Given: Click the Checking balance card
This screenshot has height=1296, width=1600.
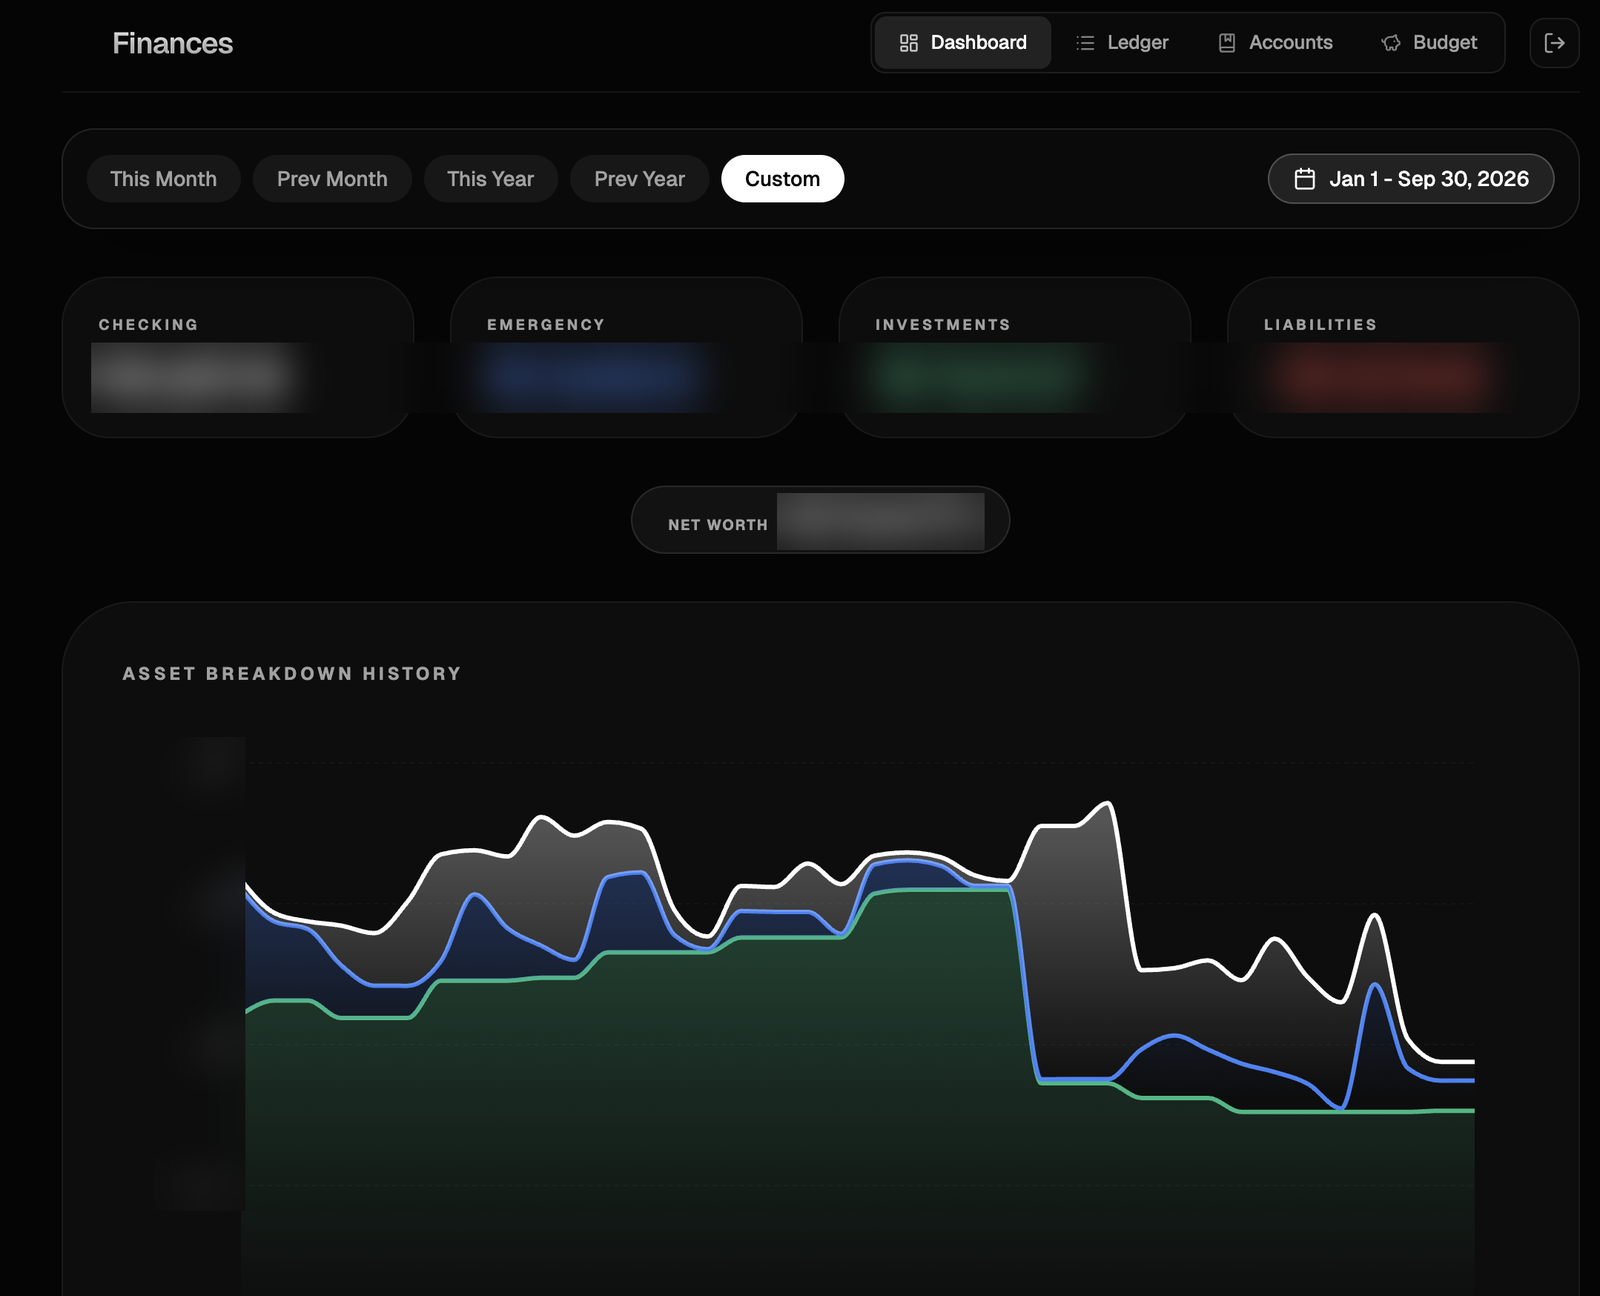Looking at the screenshot, I should coord(238,357).
